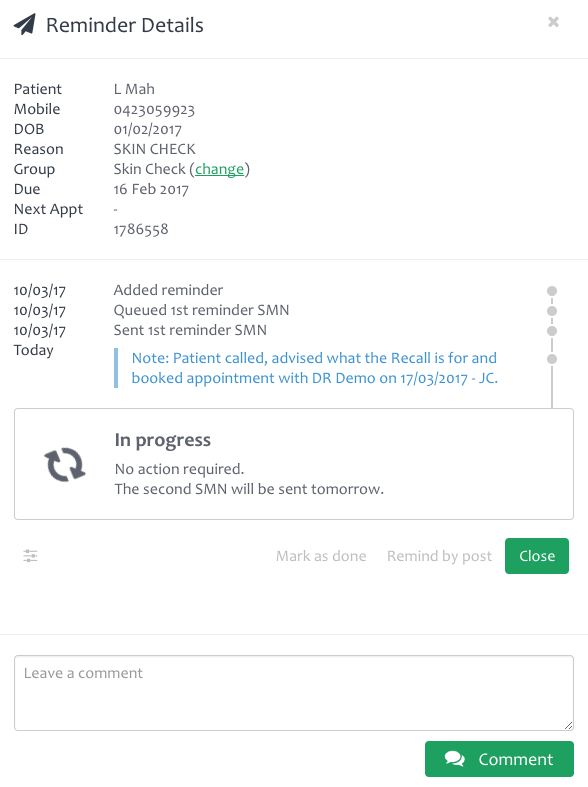Select the timeline dot for Sent 1st reminder
The height and width of the screenshot is (787, 588).
point(552,331)
